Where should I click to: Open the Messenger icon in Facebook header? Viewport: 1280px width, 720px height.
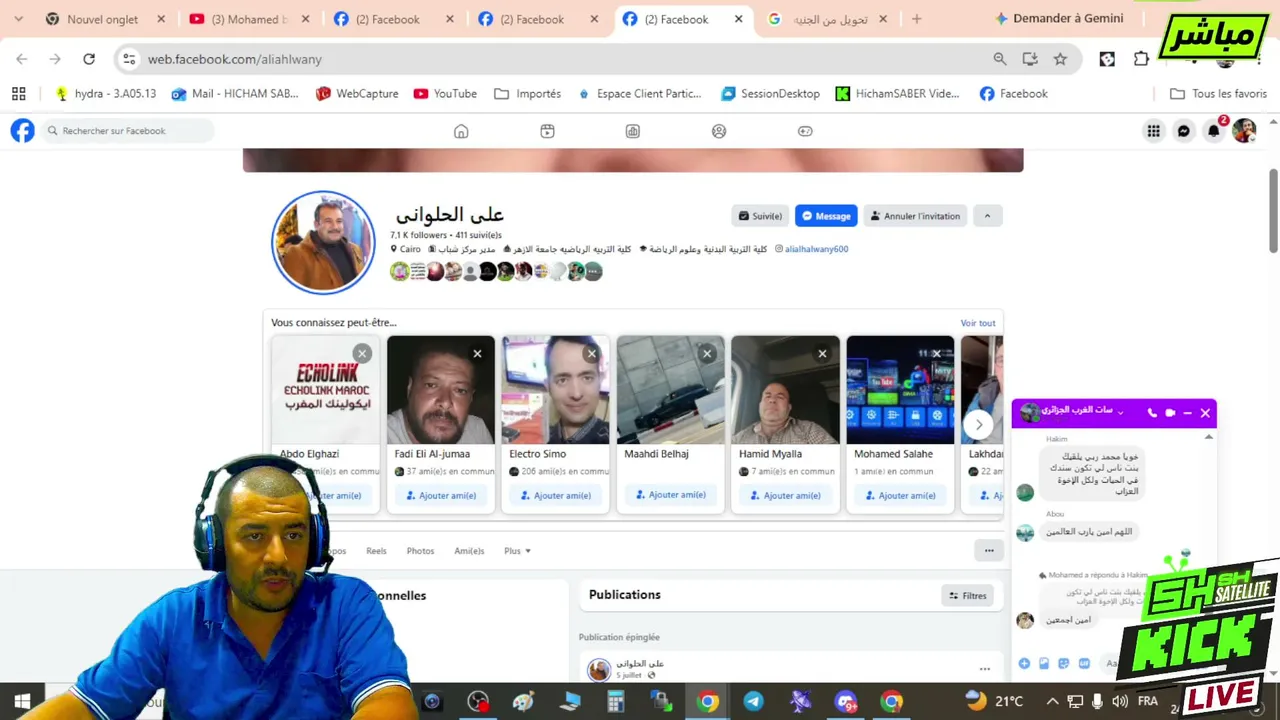point(1184,131)
